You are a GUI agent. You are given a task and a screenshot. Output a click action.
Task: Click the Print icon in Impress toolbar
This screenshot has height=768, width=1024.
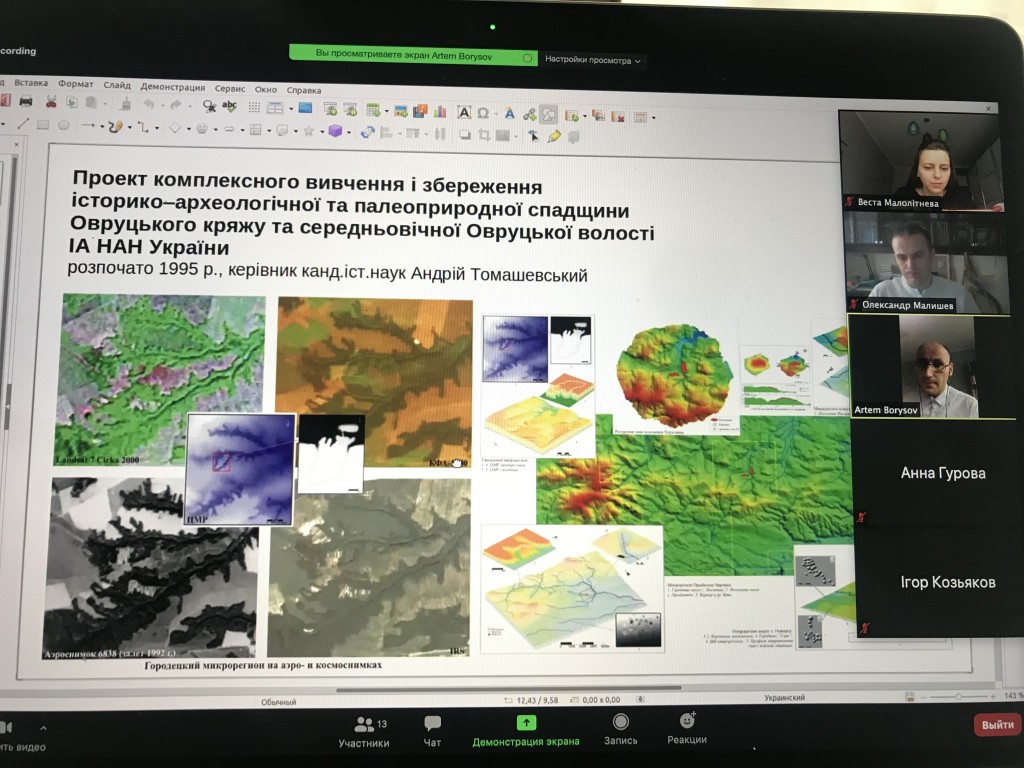click(x=26, y=101)
